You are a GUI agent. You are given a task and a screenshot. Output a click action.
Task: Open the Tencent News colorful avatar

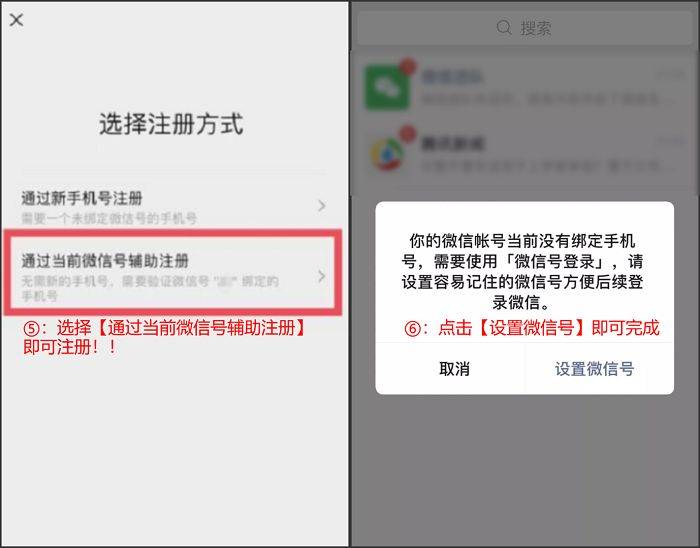click(x=387, y=154)
